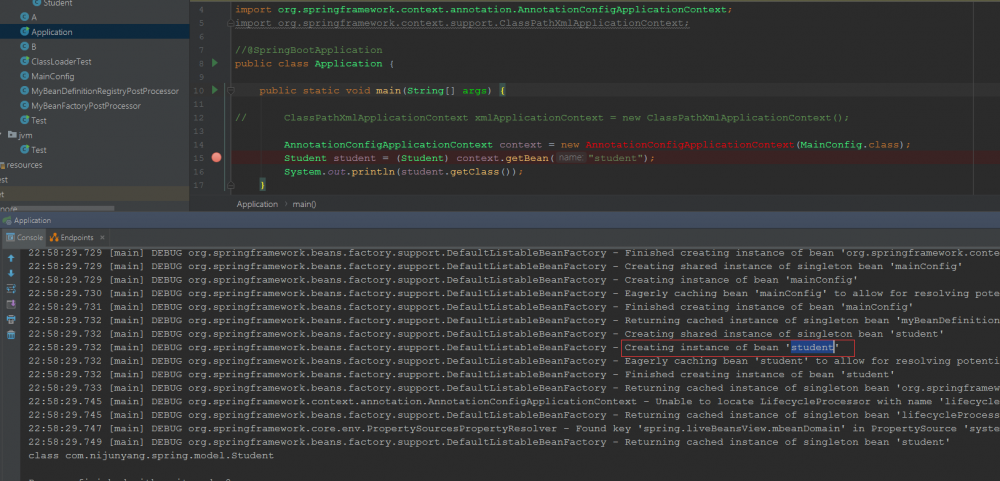The width and height of the screenshot is (1000, 481).
Task: Open MyBeanFactoryPostProcessor in project tree
Action: (x=85, y=106)
